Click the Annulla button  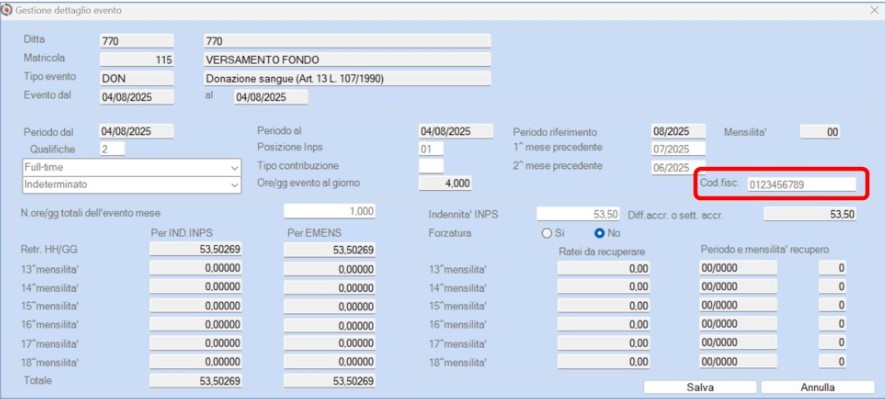coord(817,388)
